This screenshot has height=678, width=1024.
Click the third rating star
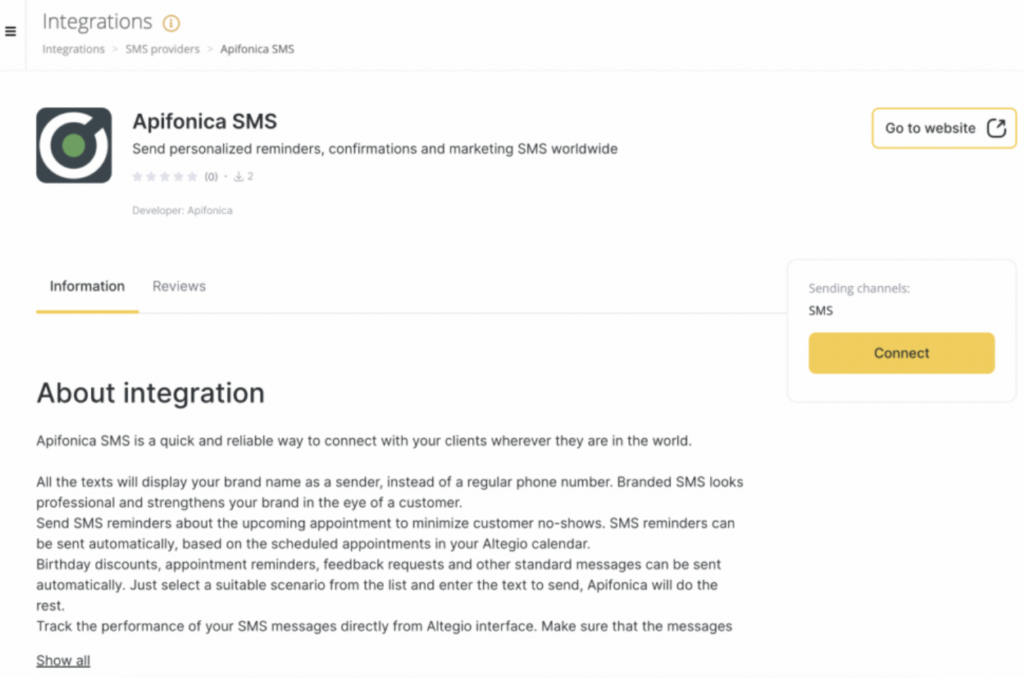tap(165, 177)
